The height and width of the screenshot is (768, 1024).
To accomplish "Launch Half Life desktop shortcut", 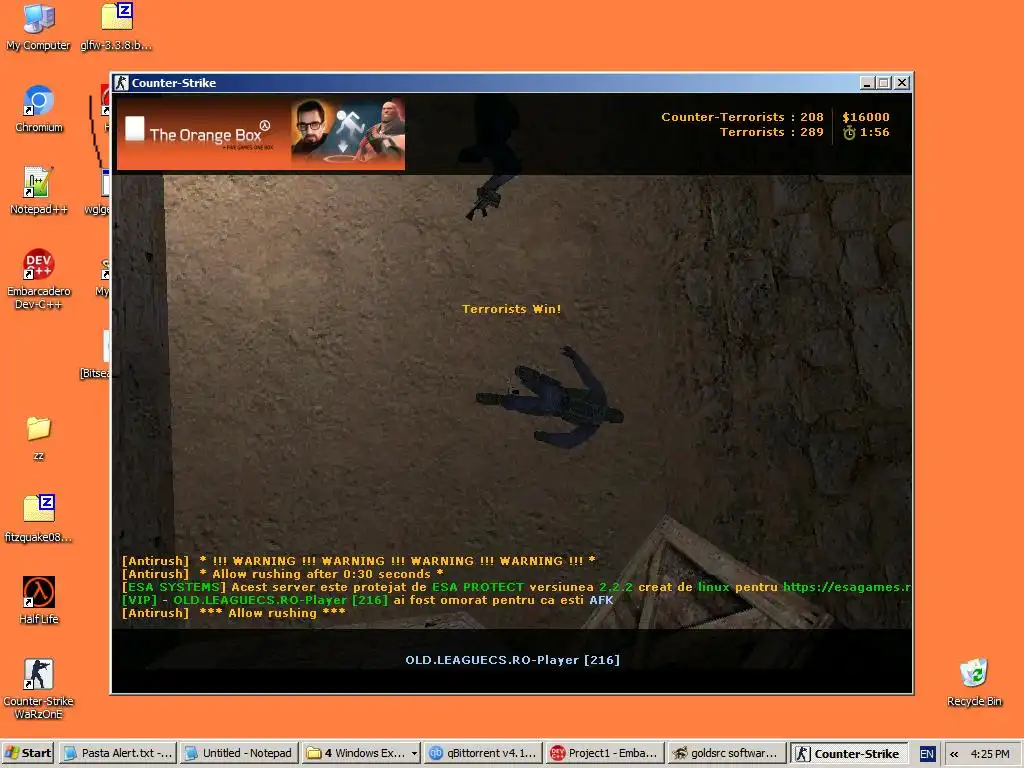I will point(39,600).
